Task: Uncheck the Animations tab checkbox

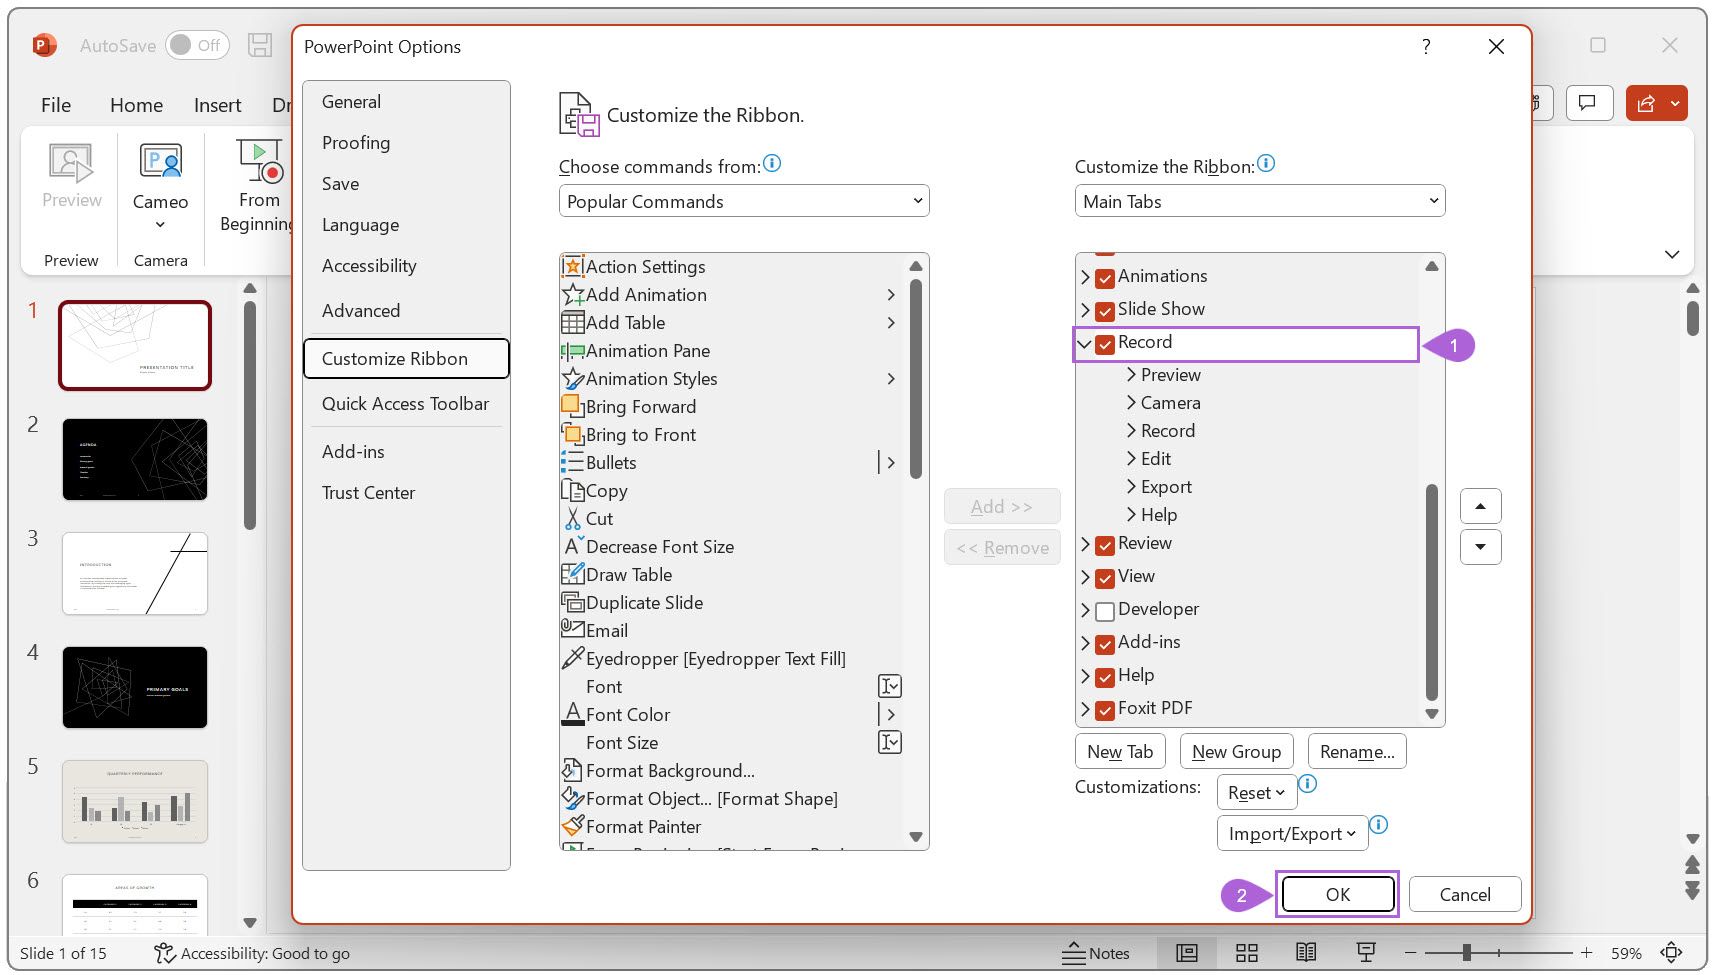Action: [1105, 277]
